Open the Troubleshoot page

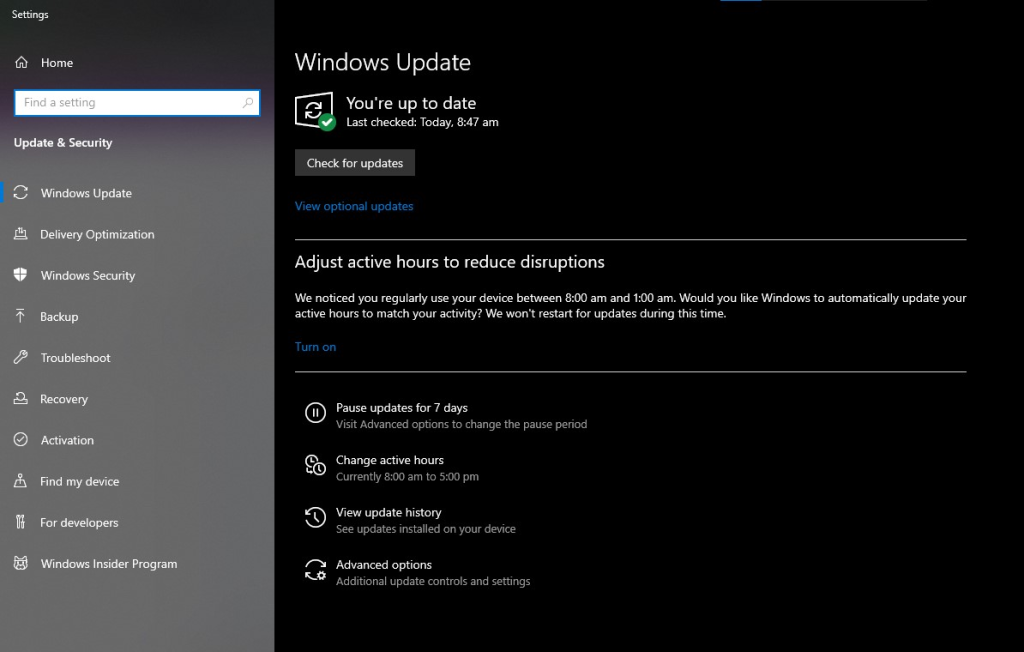75,358
